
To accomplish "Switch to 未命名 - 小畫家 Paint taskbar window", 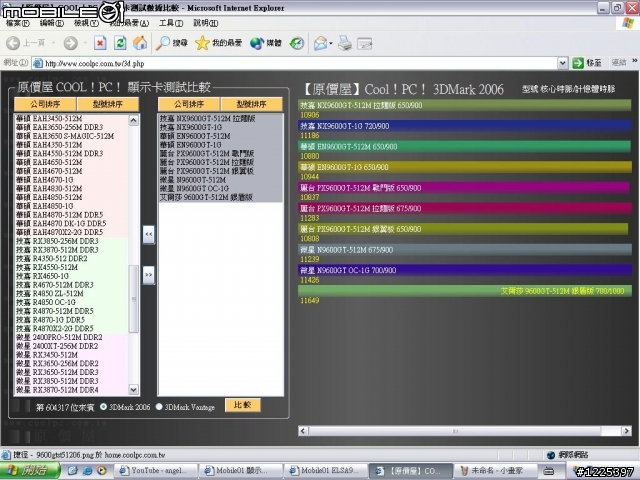I will pyautogui.click(x=494, y=471).
